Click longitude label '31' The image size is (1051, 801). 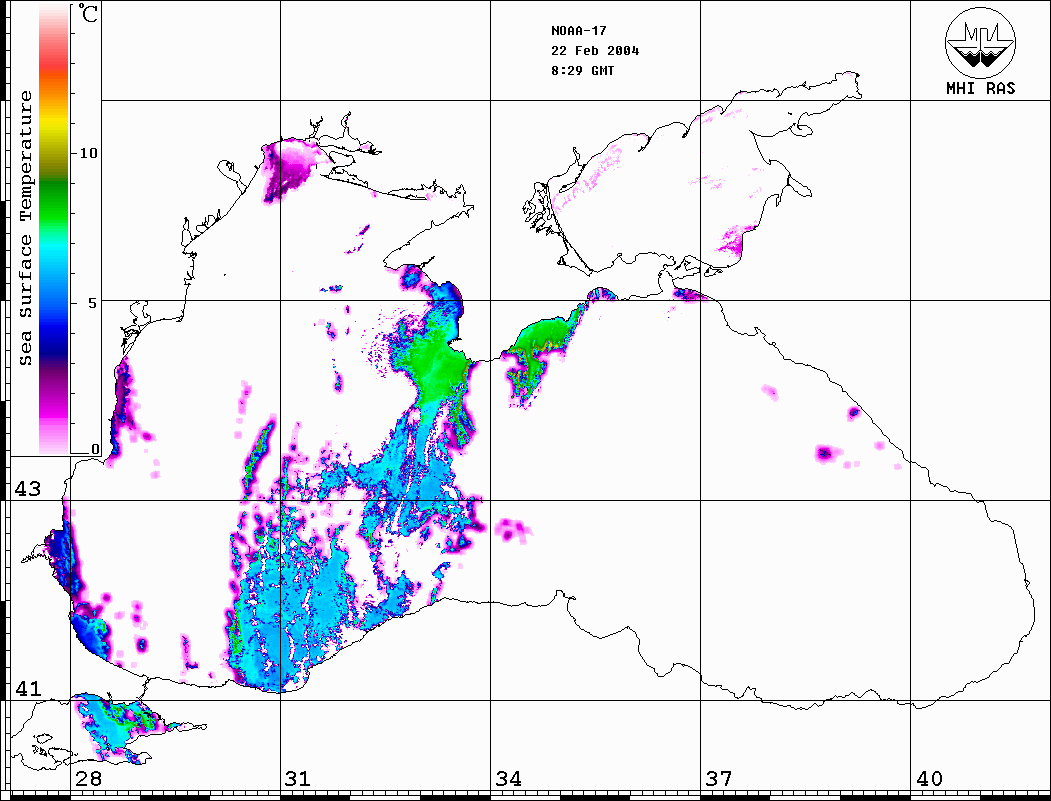(x=298, y=779)
